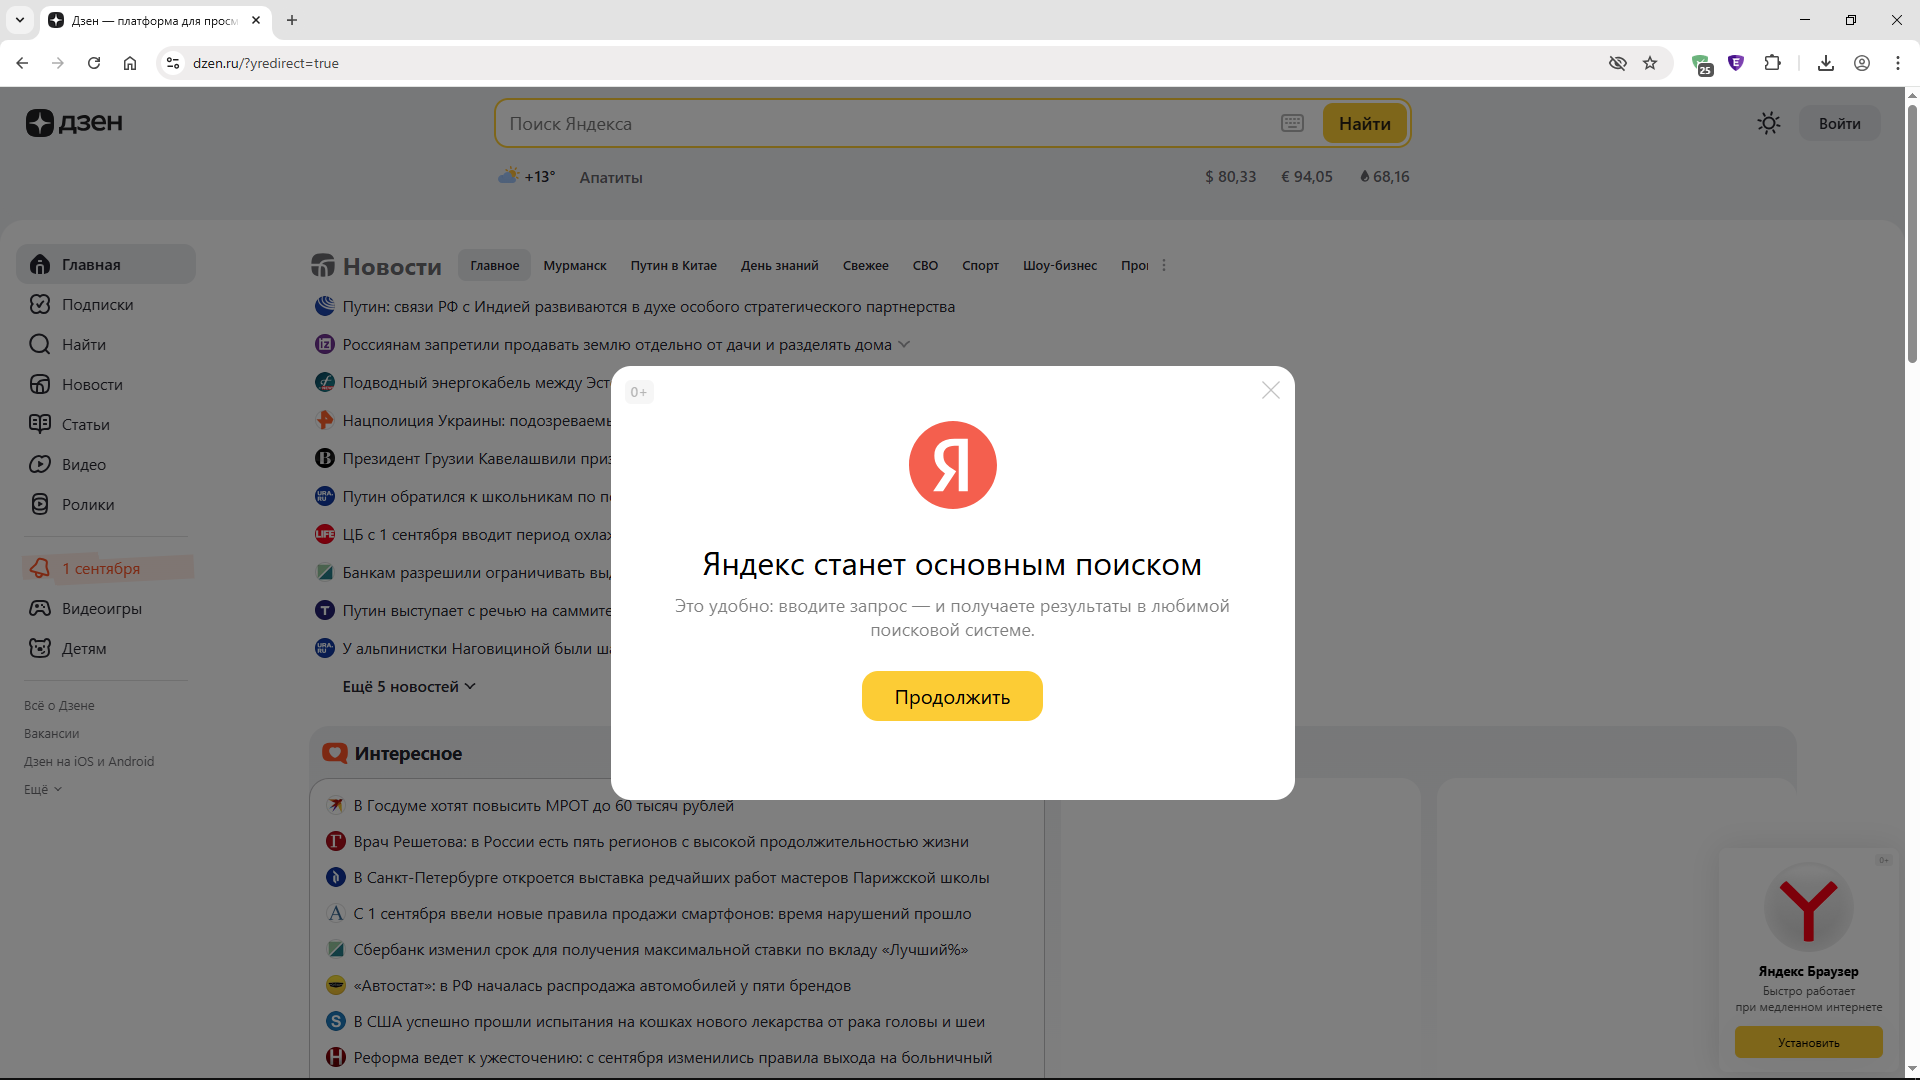The width and height of the screenshot is (1920, 1080).
Task: Open the Вакансии link
Action: coord(51,733)
